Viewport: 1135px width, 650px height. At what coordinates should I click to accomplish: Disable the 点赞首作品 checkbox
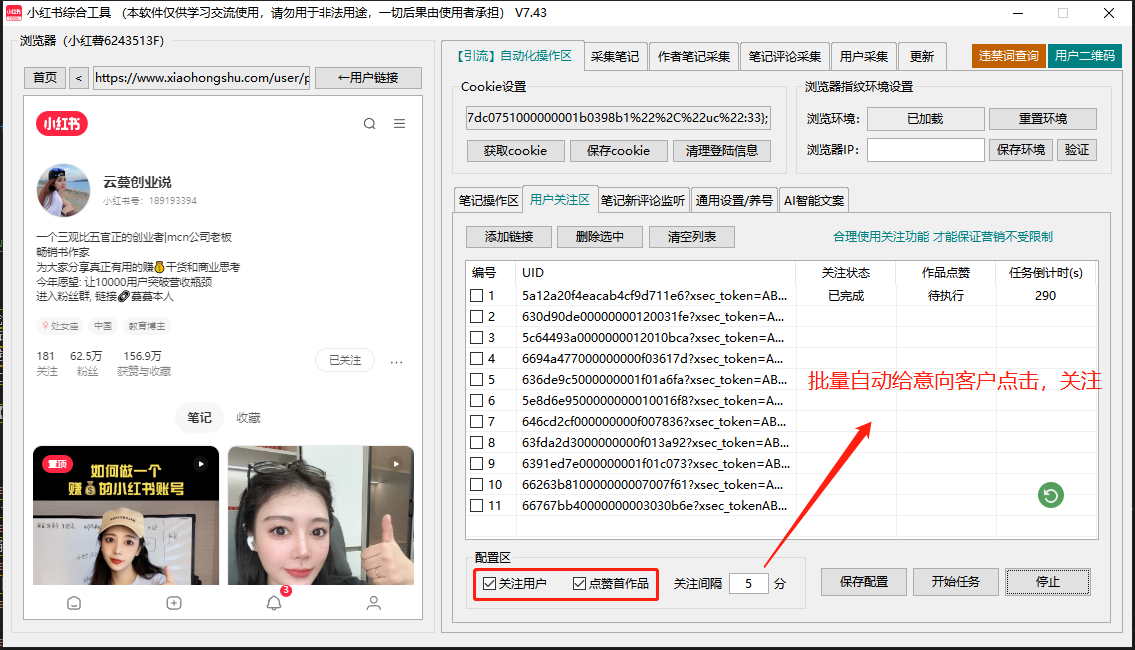click(x=577, y=583)
